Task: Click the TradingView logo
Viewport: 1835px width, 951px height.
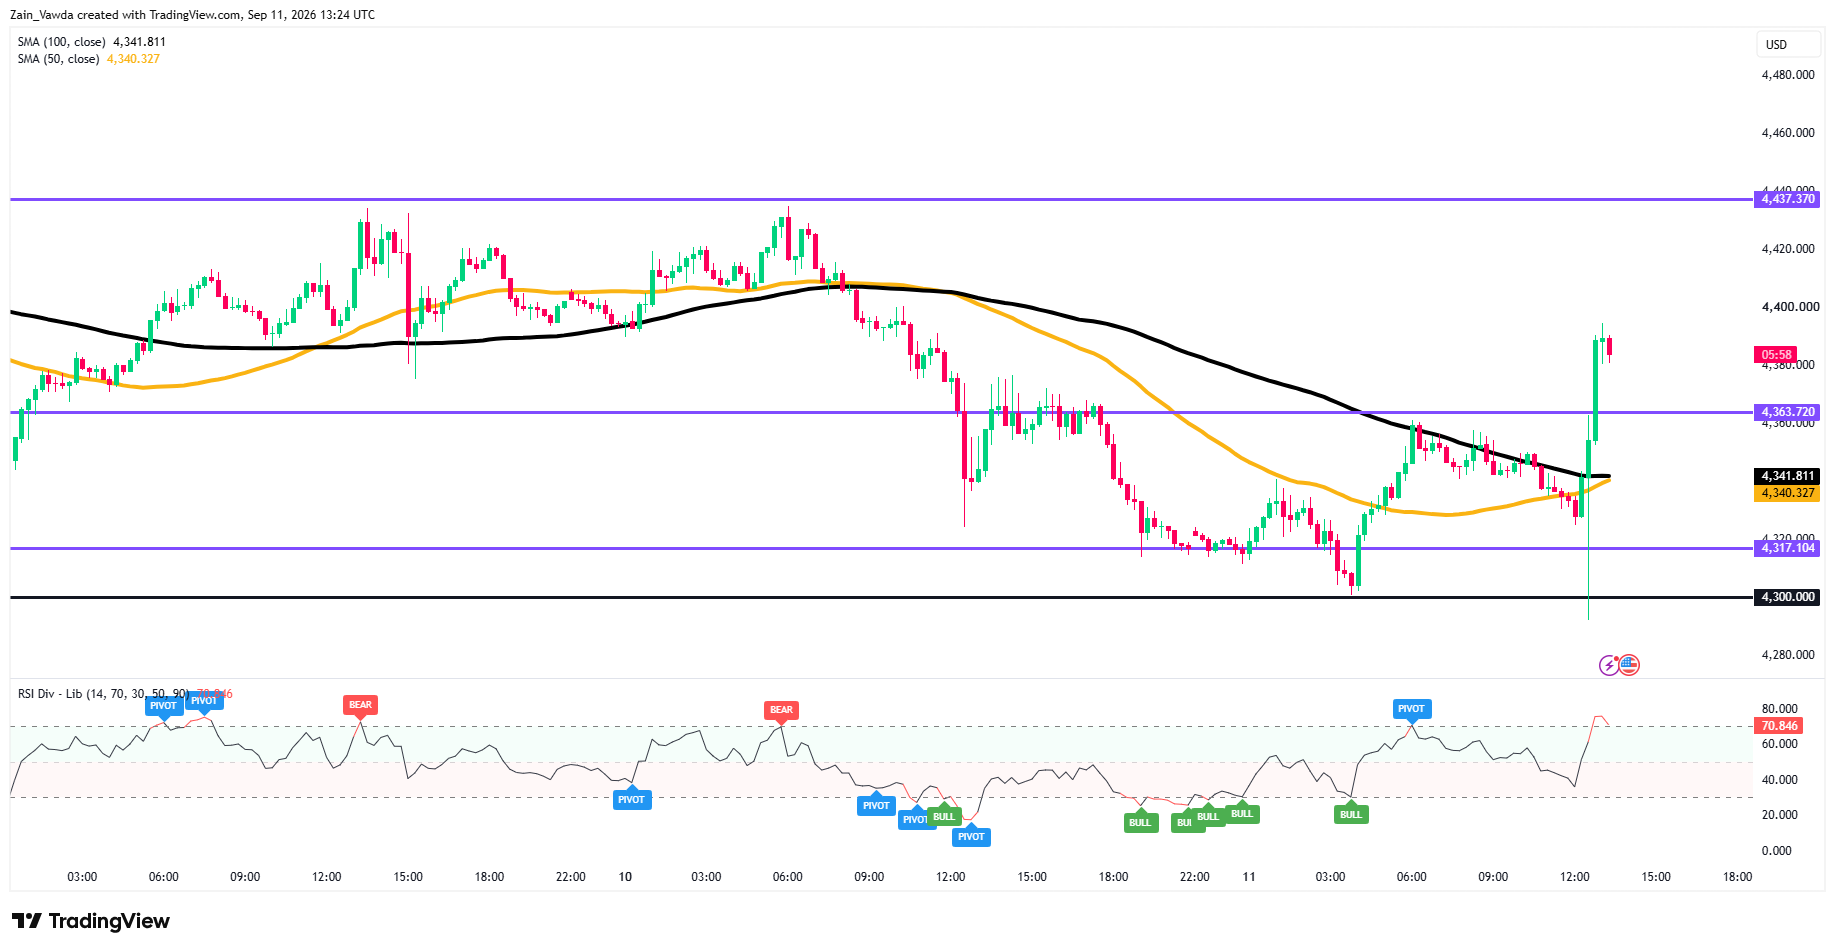Action: click(x=91, y=921)
